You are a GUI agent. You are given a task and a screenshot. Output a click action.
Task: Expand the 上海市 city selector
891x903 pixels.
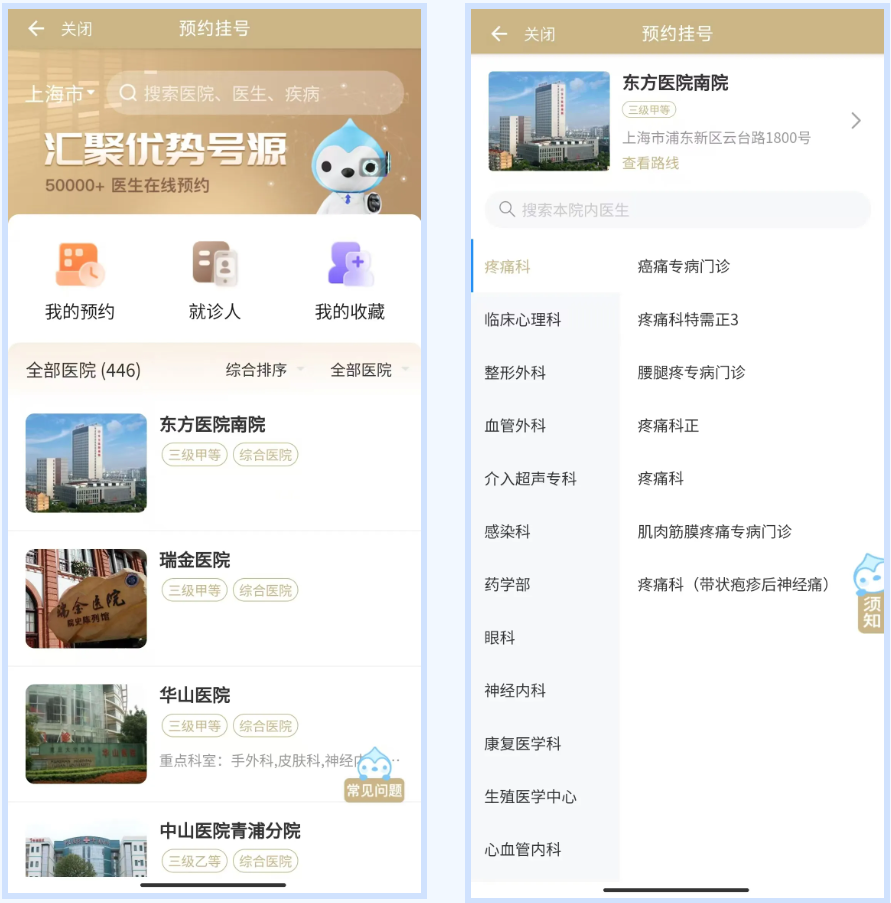[x=60, y=94]
